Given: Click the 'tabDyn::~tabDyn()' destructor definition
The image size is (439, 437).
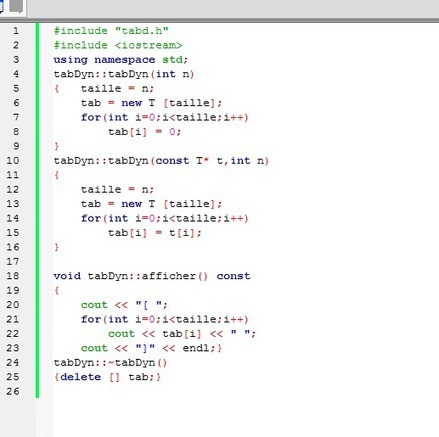Looking at the screenshot, I should [110, 362].
